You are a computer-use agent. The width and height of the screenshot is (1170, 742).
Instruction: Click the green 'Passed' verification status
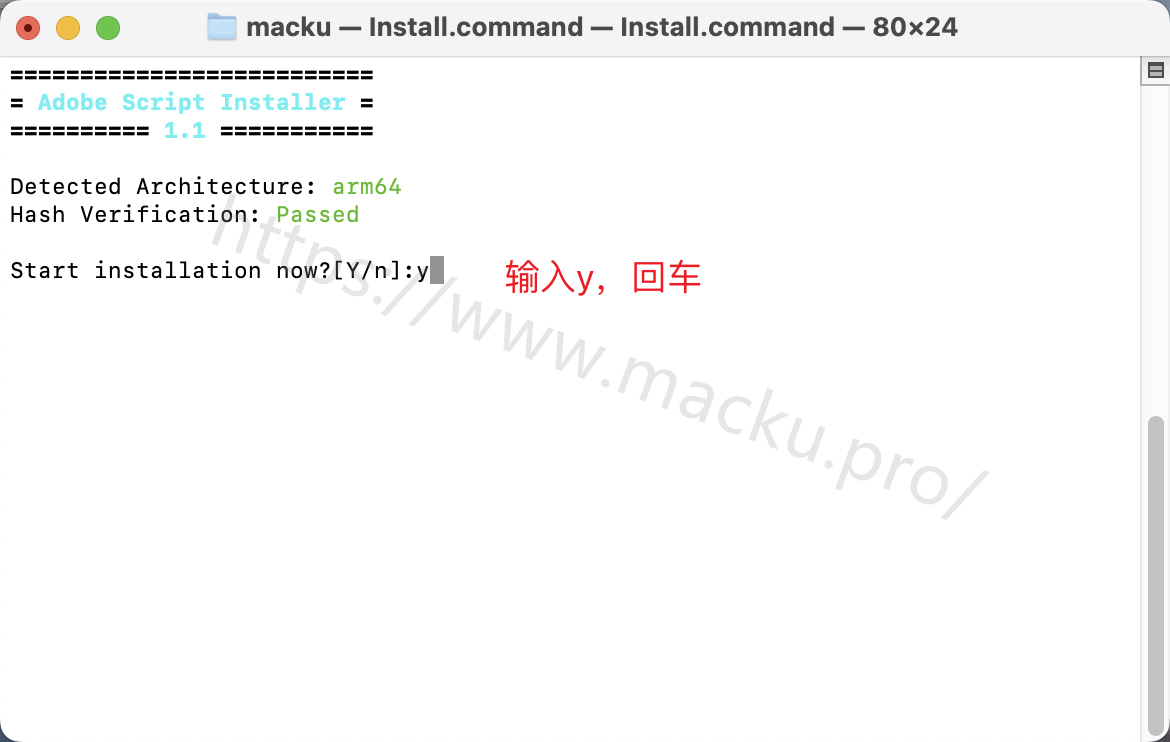[x=318, y=215]
